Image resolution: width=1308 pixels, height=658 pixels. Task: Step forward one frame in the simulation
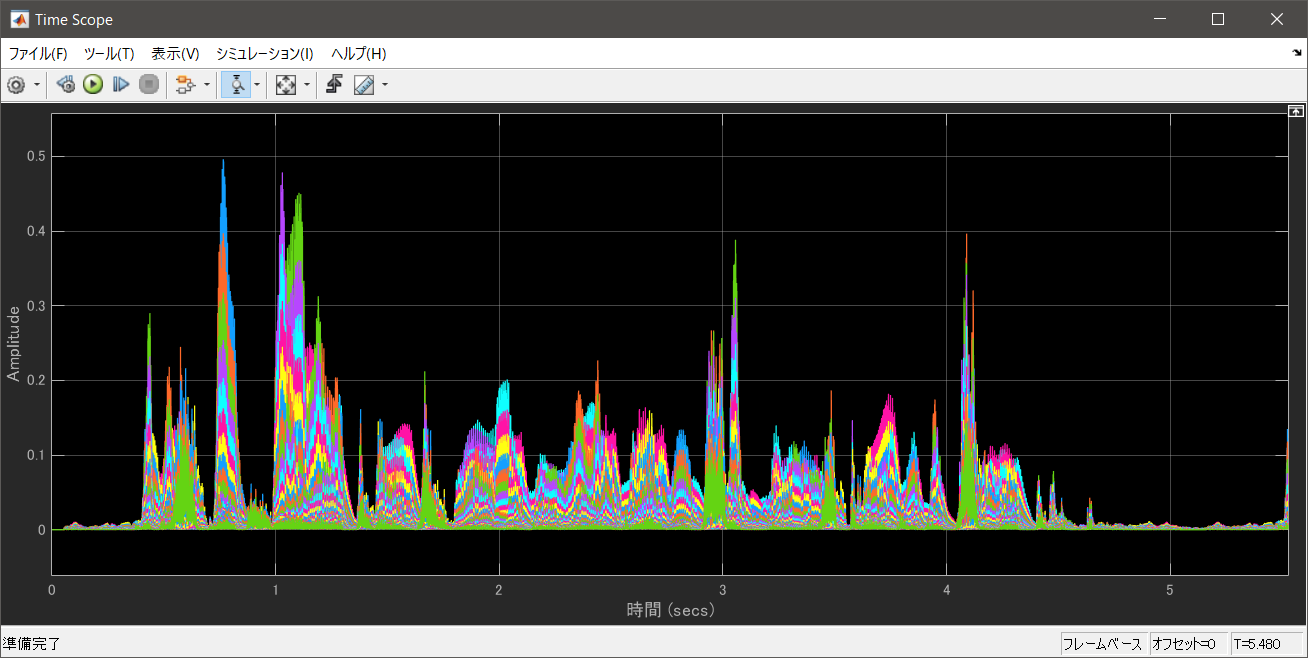pyautogui.click(x=119, y=84)
